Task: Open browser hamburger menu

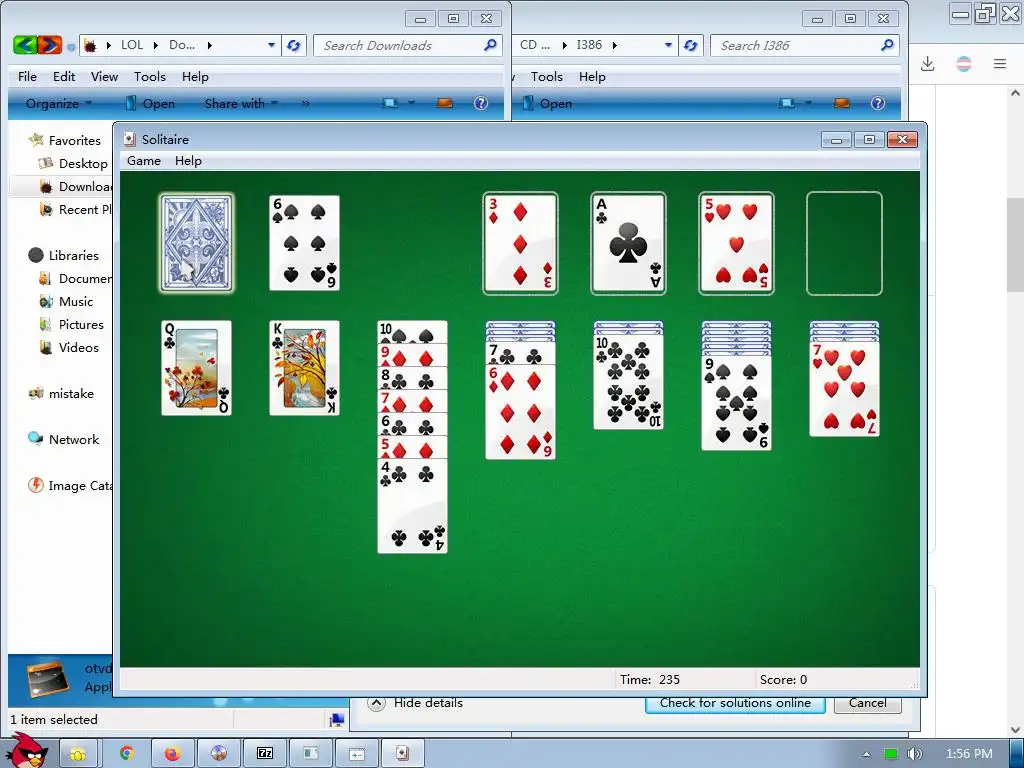Action: [1000, 63]
